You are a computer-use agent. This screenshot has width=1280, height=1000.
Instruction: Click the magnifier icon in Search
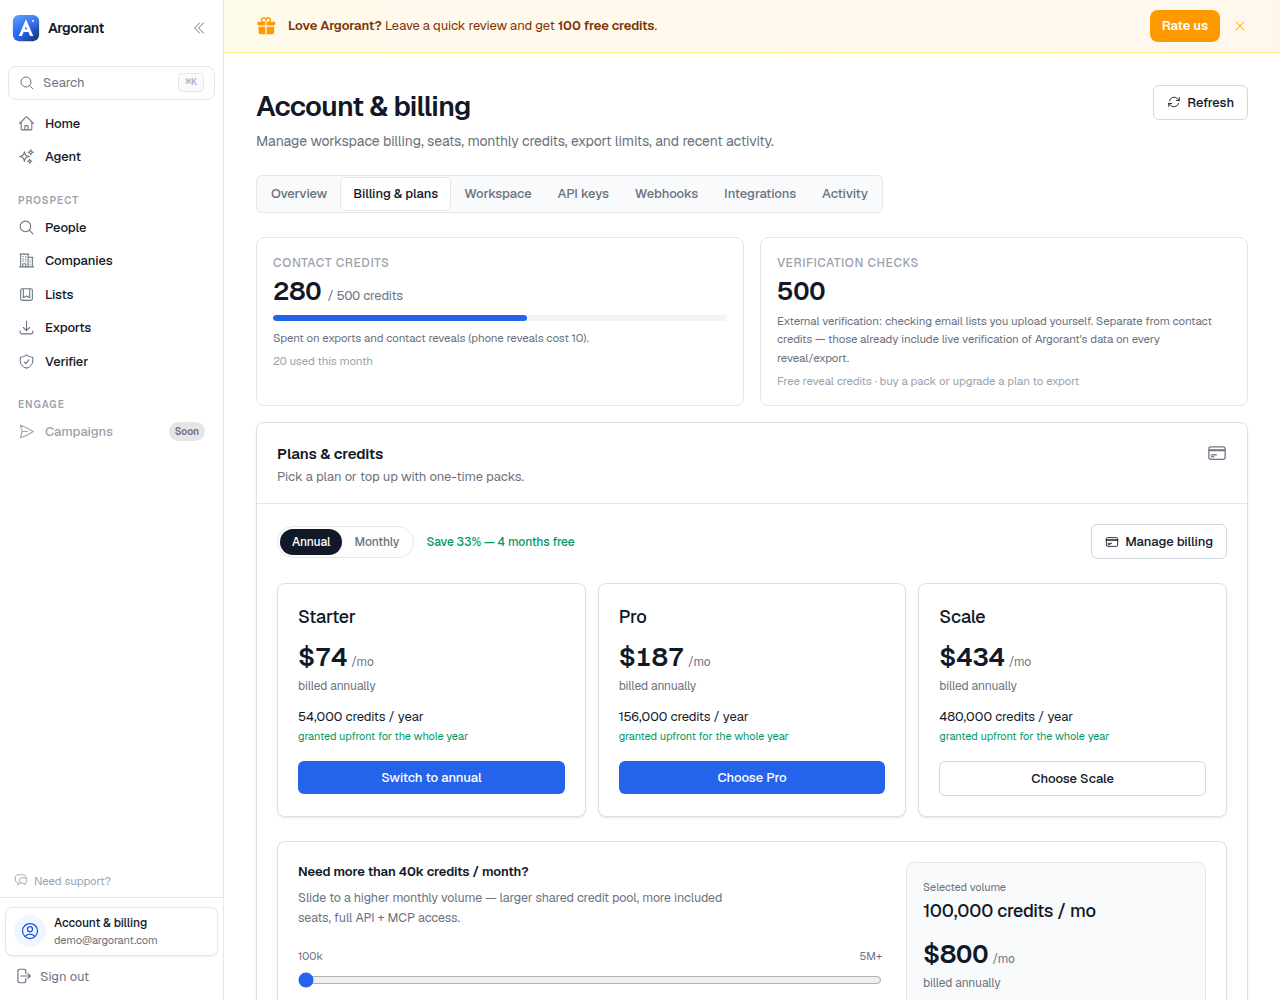point(27,83)
